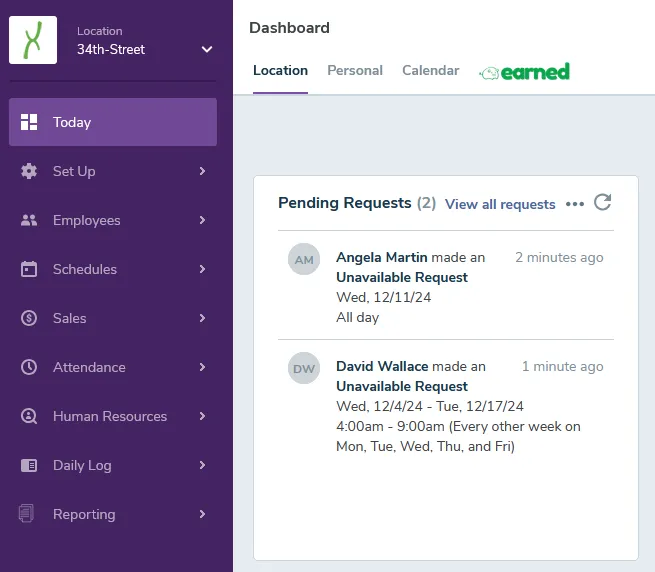This screenshot has width=655, height=572.
Task: Click the Attendance menu label
Action: 89,367
